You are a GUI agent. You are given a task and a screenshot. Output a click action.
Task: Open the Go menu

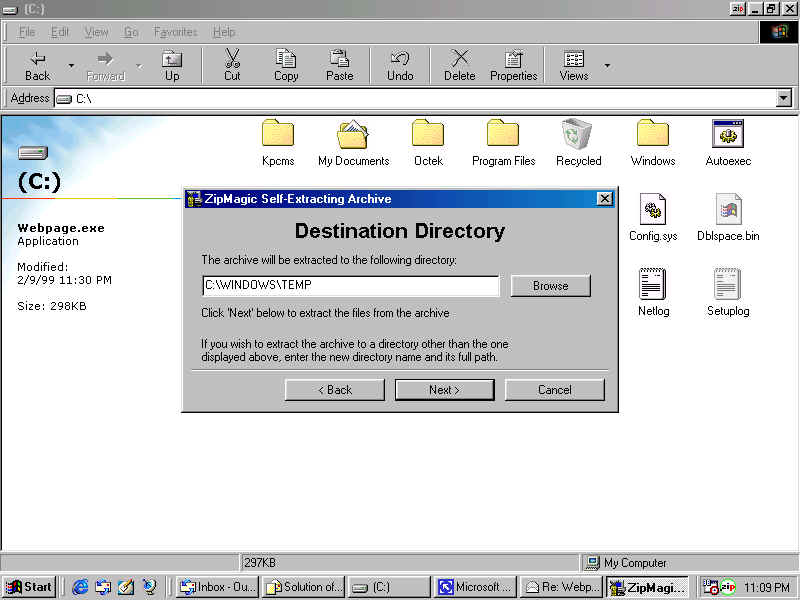tap(131, 32)
